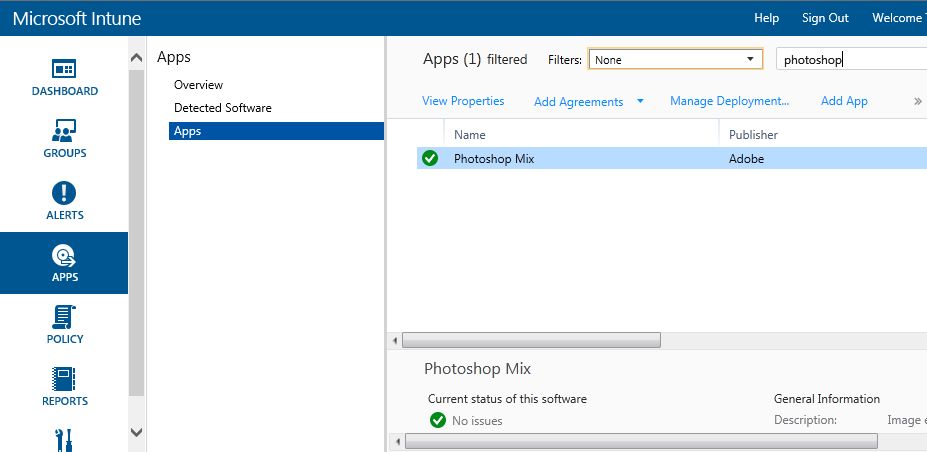927x452 pixels.
Task: Click the View Properties link
Action: [463, 101]
